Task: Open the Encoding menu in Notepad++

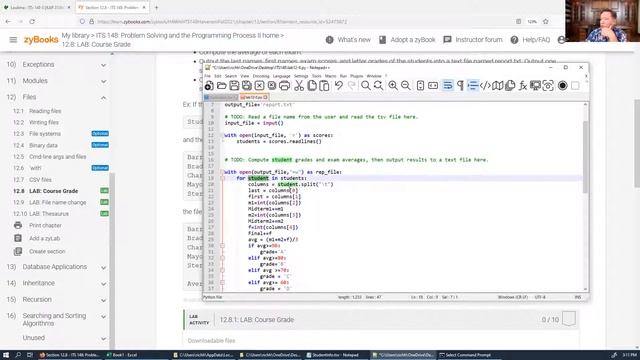Action: pyautogui.click(x=261, y=76)
